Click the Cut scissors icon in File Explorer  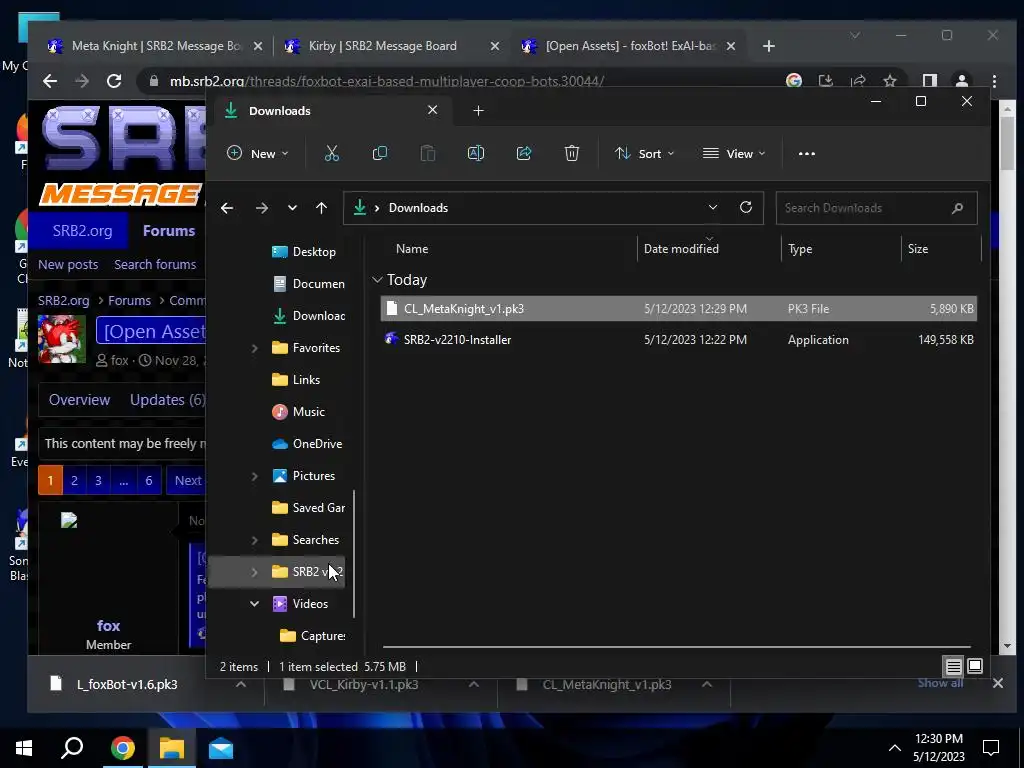(x=332, y=153)
